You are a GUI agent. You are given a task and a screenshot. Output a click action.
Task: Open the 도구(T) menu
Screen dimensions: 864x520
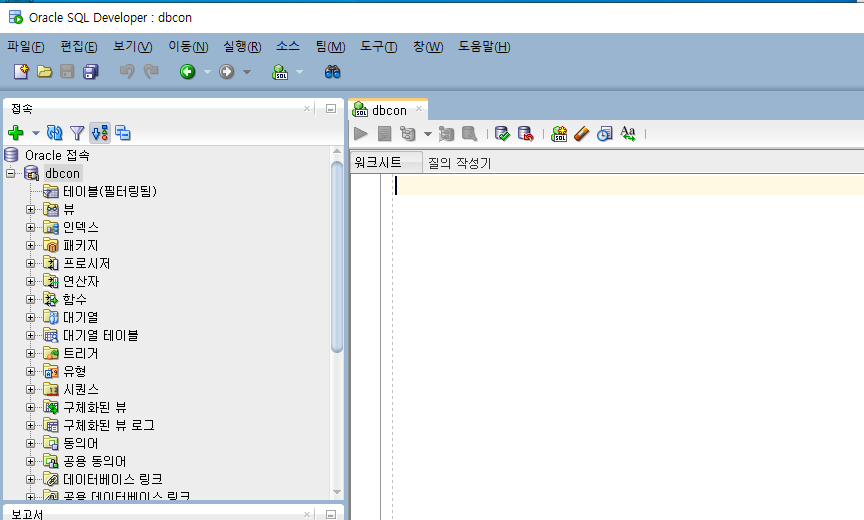click(379, 46)
